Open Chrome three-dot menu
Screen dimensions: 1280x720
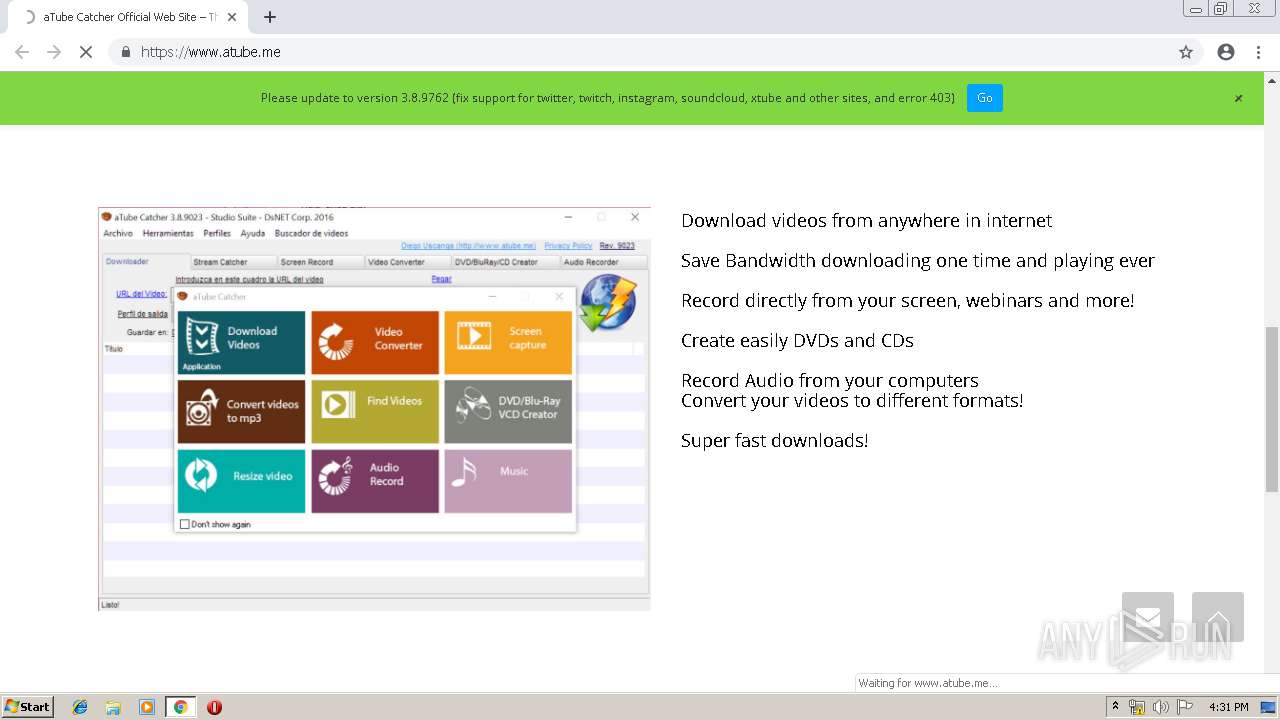tap(1258, 52)
